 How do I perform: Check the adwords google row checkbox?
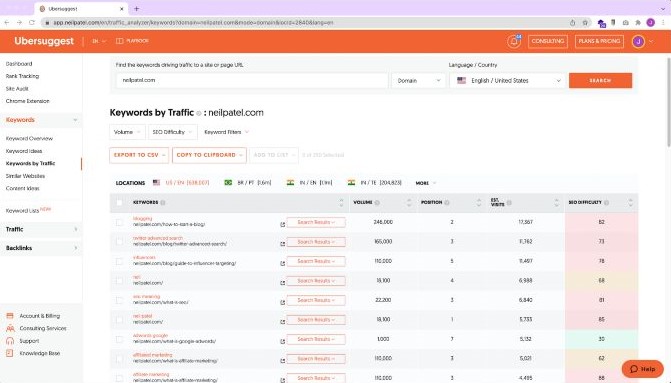coord(119,339)
